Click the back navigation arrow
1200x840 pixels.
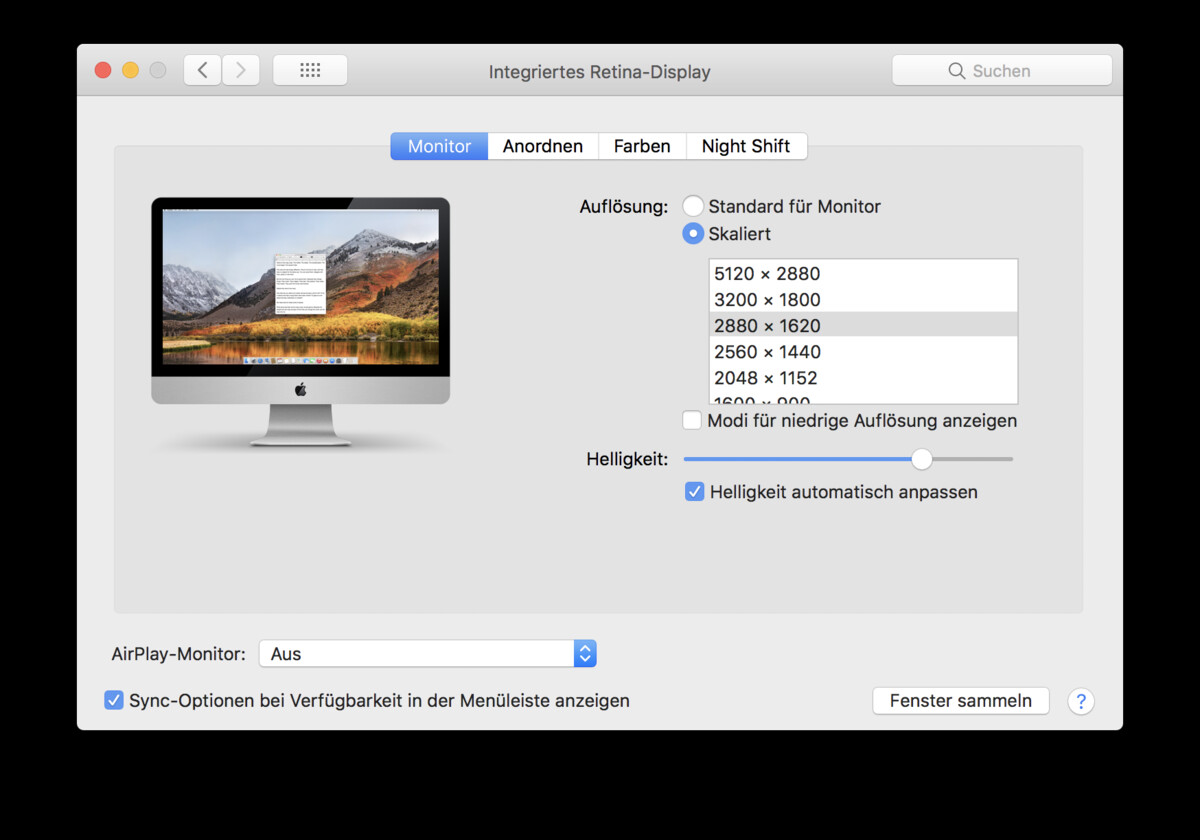(x=201, y=70)
